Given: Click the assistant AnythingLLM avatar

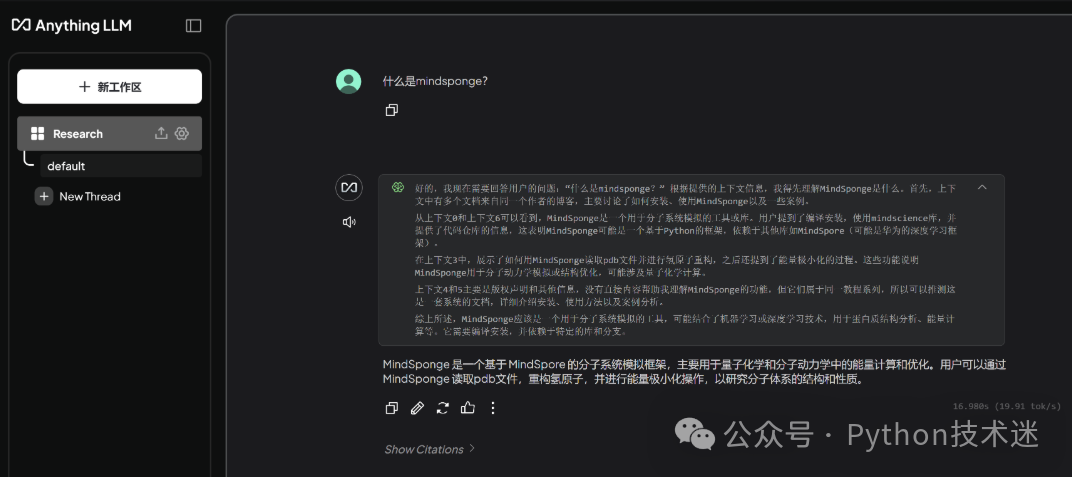Looking at the screenshot, I should pyautogui.click(x=349, y=187).
